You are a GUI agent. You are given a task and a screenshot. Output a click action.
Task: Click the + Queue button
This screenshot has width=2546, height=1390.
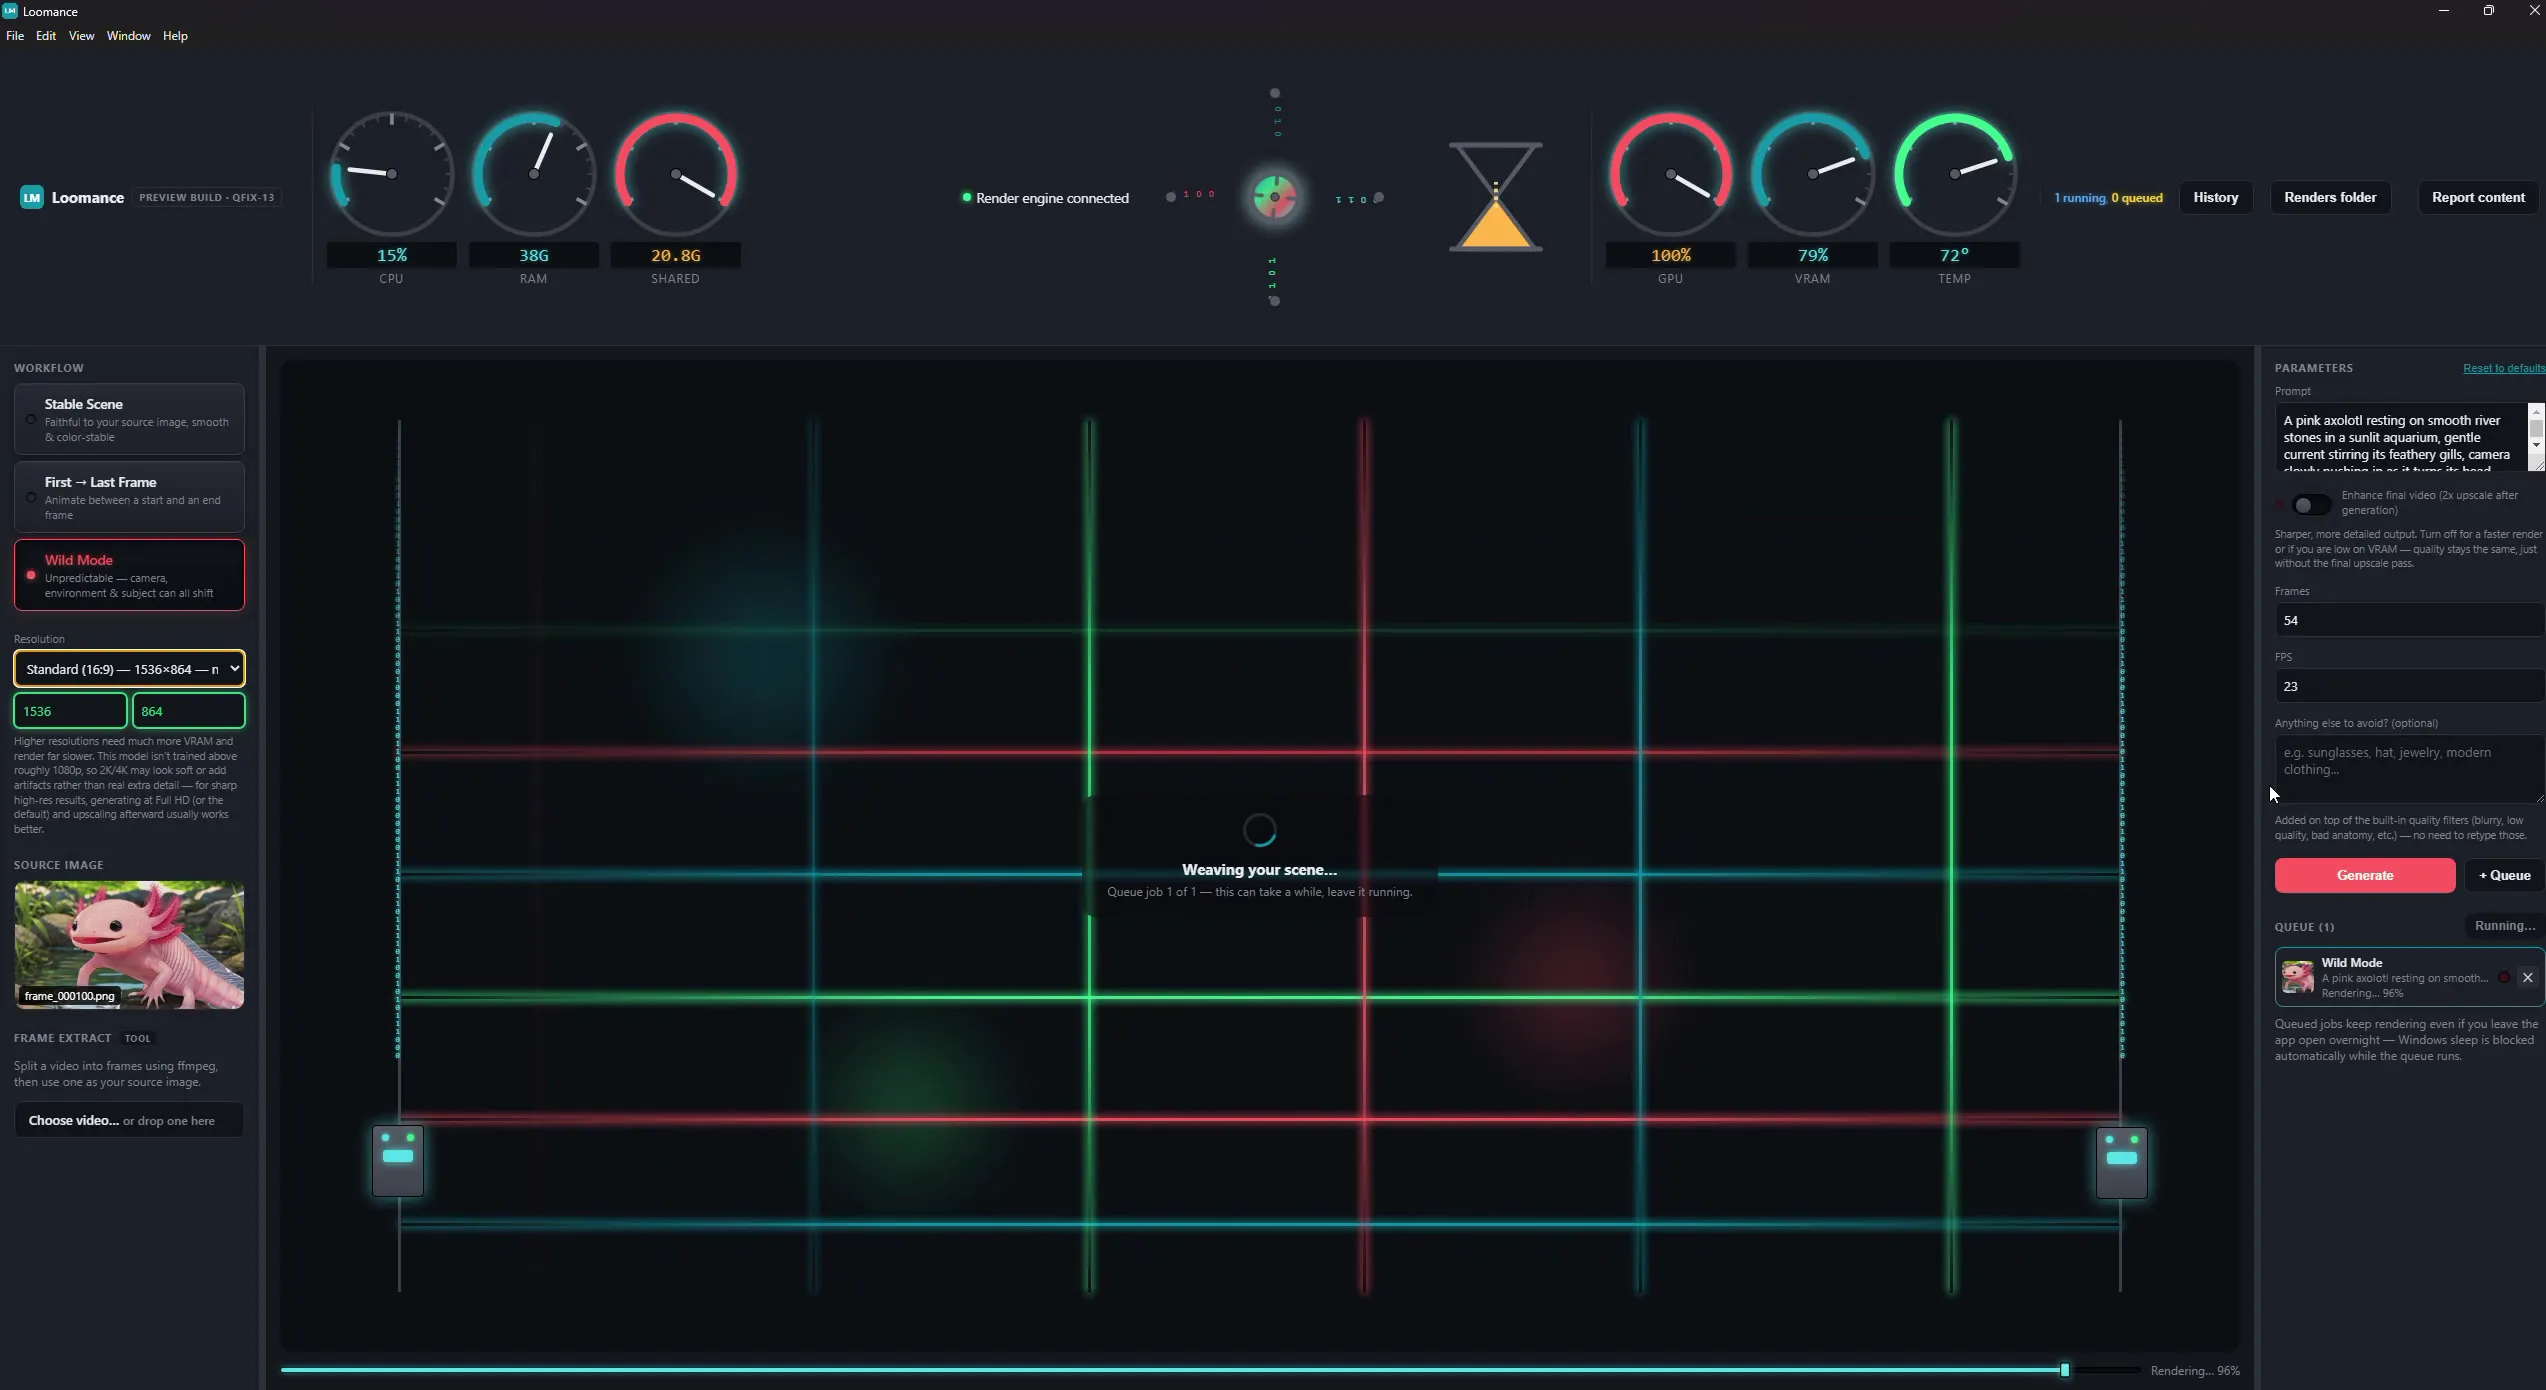2504,875
